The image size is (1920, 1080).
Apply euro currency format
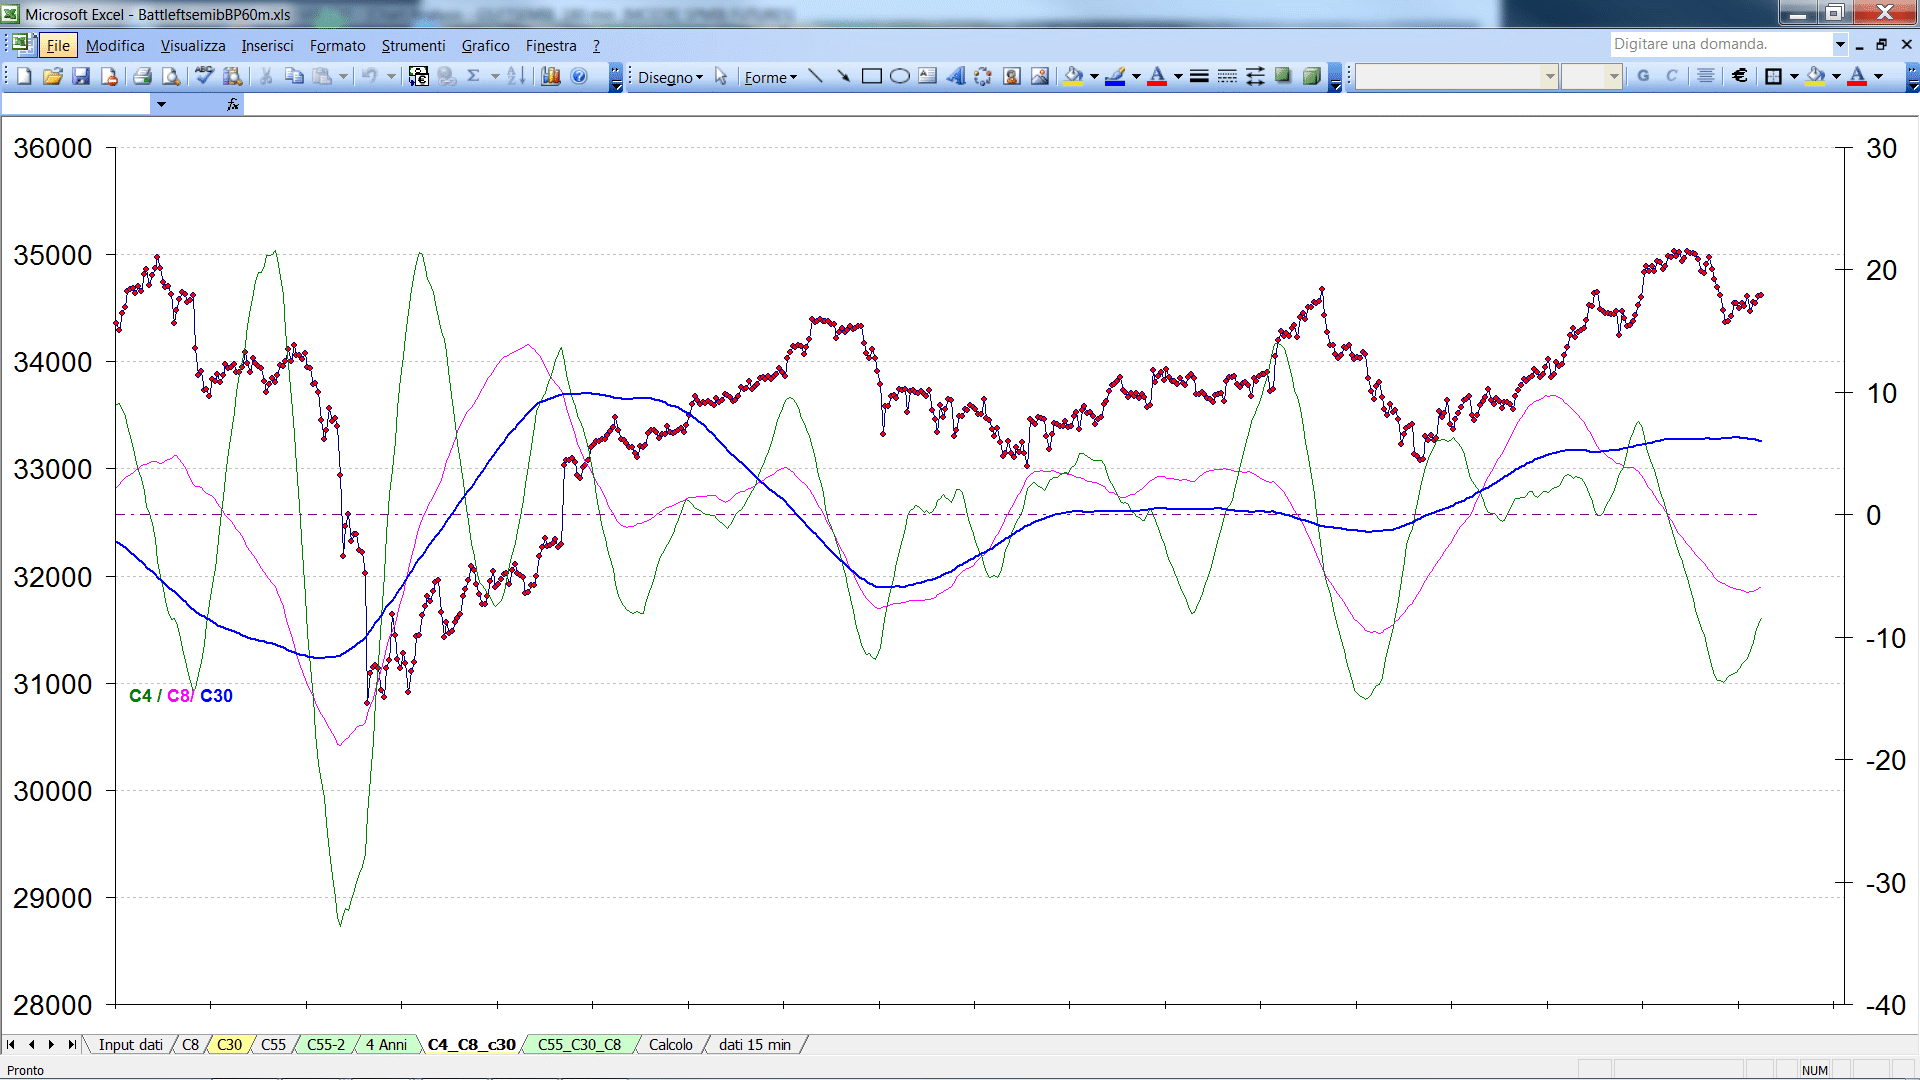point(1740,76)
